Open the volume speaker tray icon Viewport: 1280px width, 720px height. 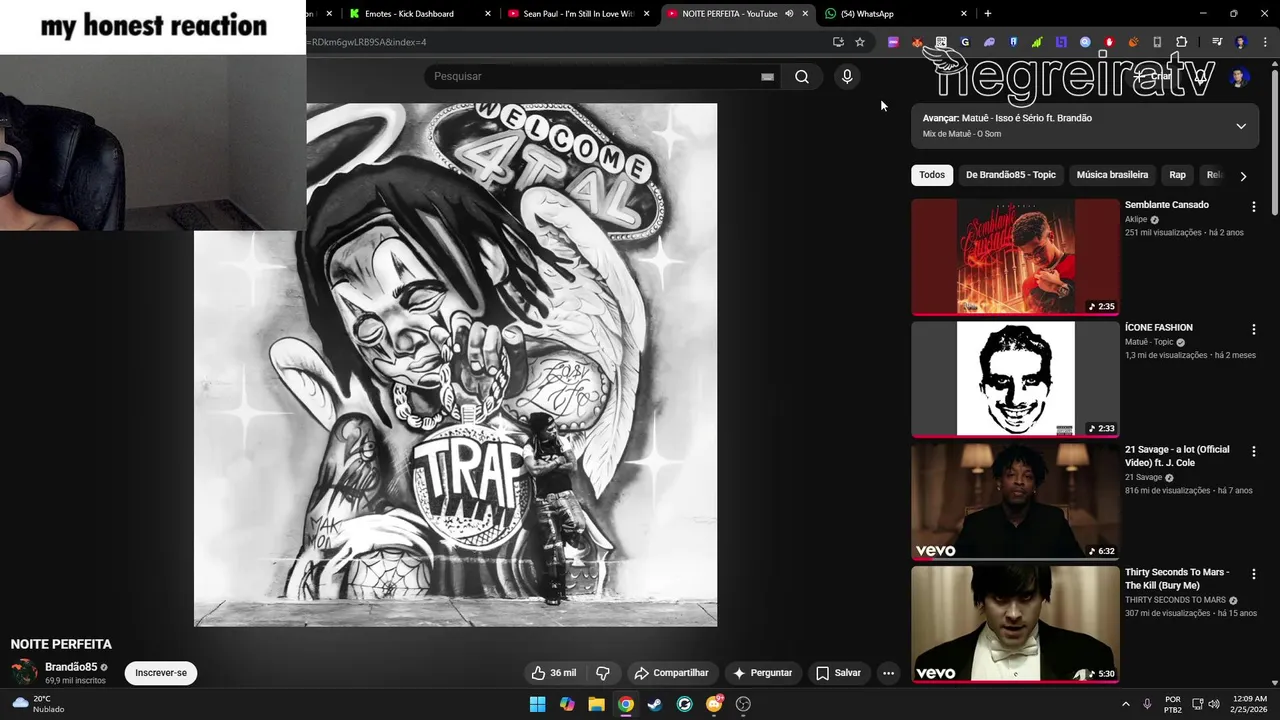(1214, 704)
